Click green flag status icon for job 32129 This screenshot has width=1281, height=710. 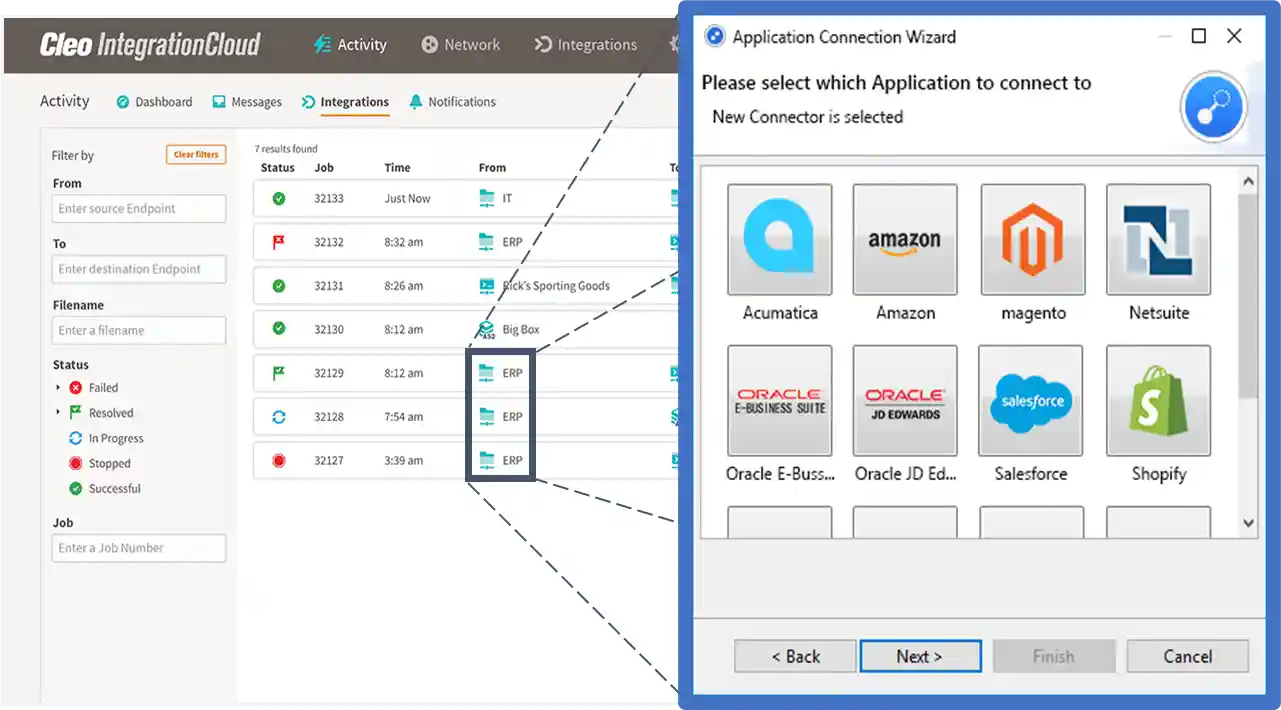279,373
